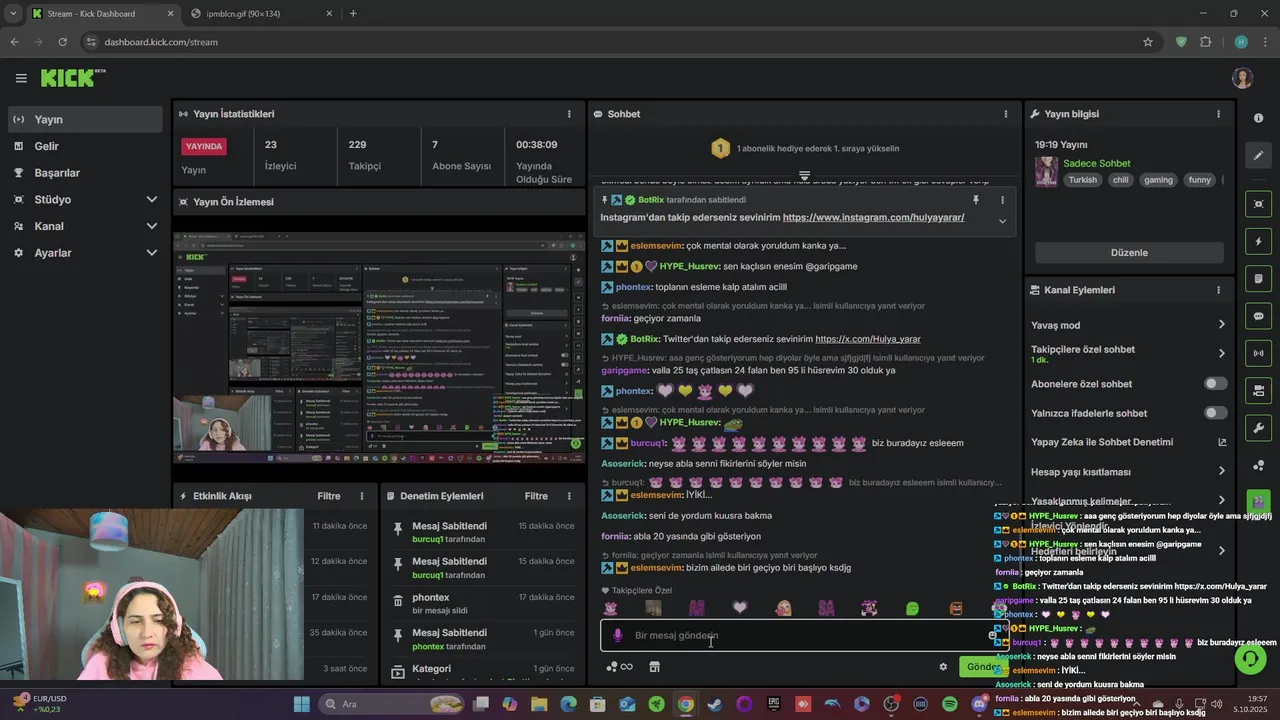Click the stream preview thumbnail
Screen dimensions: 1280x720
pos(379,348)
